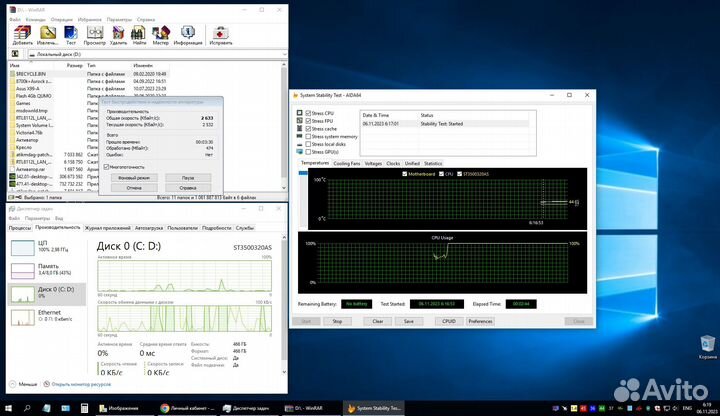Click WinRAR Repair (Исправить) toolbar icon
This screenshot has height=416, width=720.
pos(220,35)
